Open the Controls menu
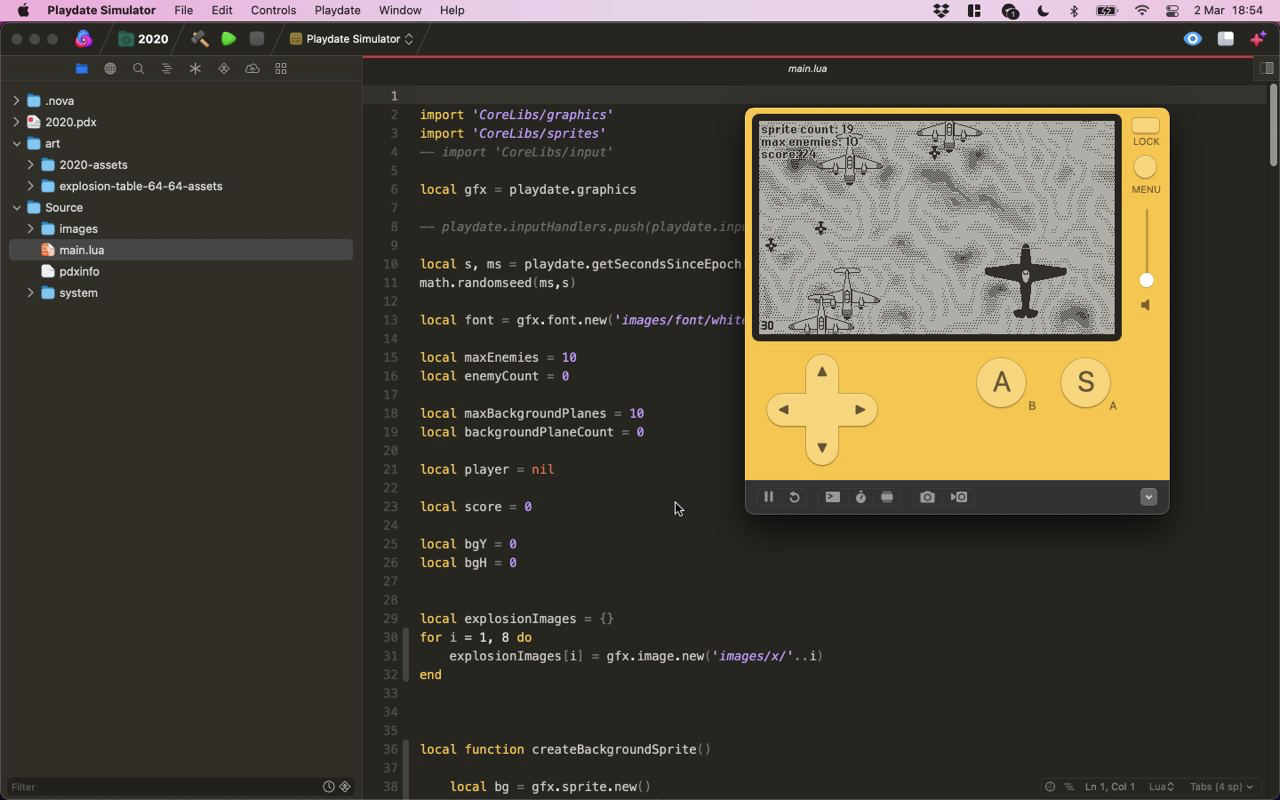 pos(273,10)
